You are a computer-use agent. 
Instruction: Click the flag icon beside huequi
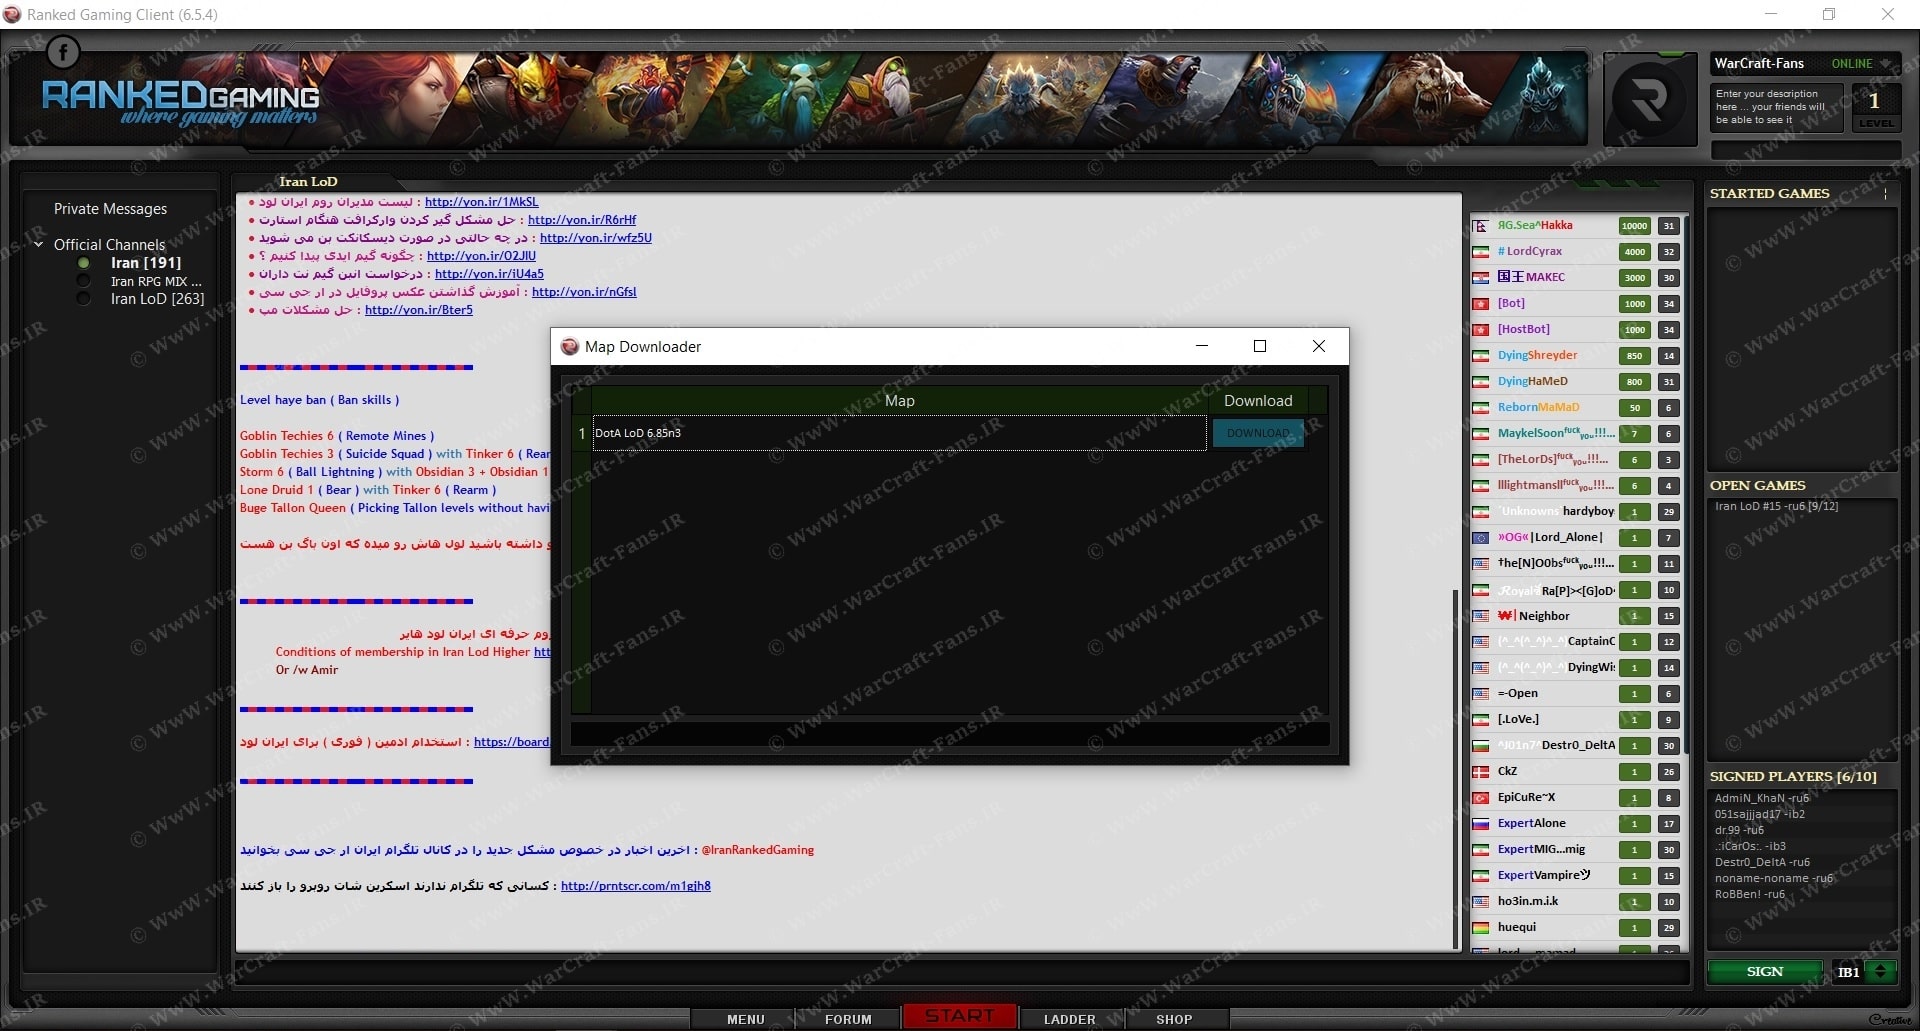point(1481,928)
